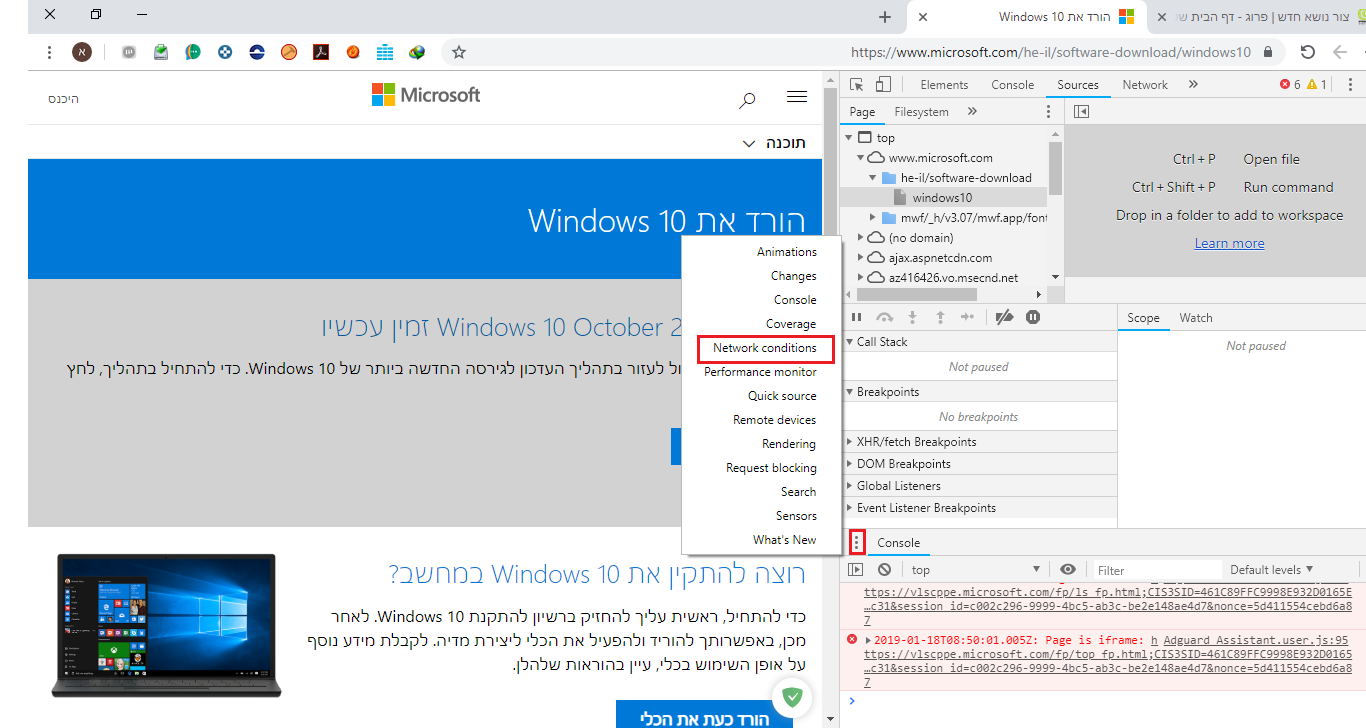Open a new tab with the plus icon

885,17
